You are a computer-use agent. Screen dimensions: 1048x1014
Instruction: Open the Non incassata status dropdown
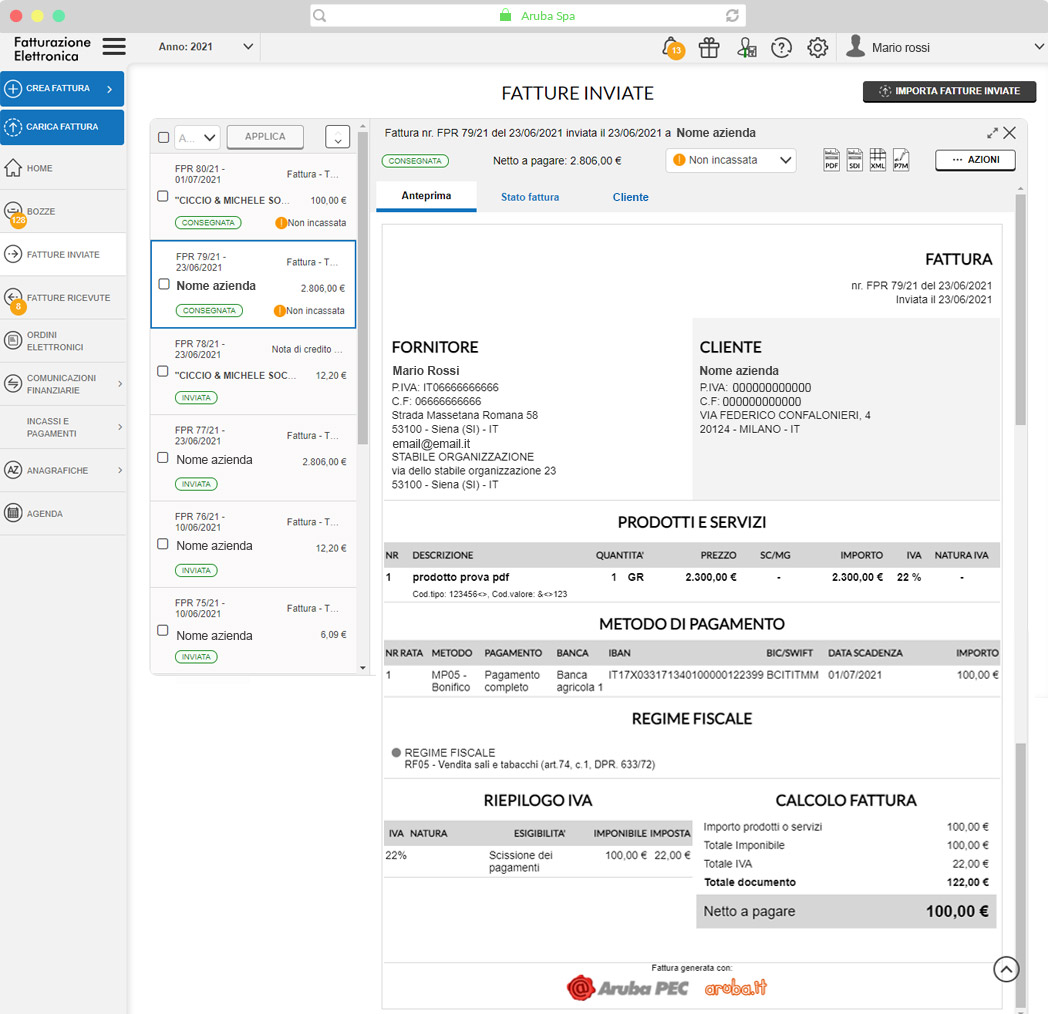(x=731, y=160)
